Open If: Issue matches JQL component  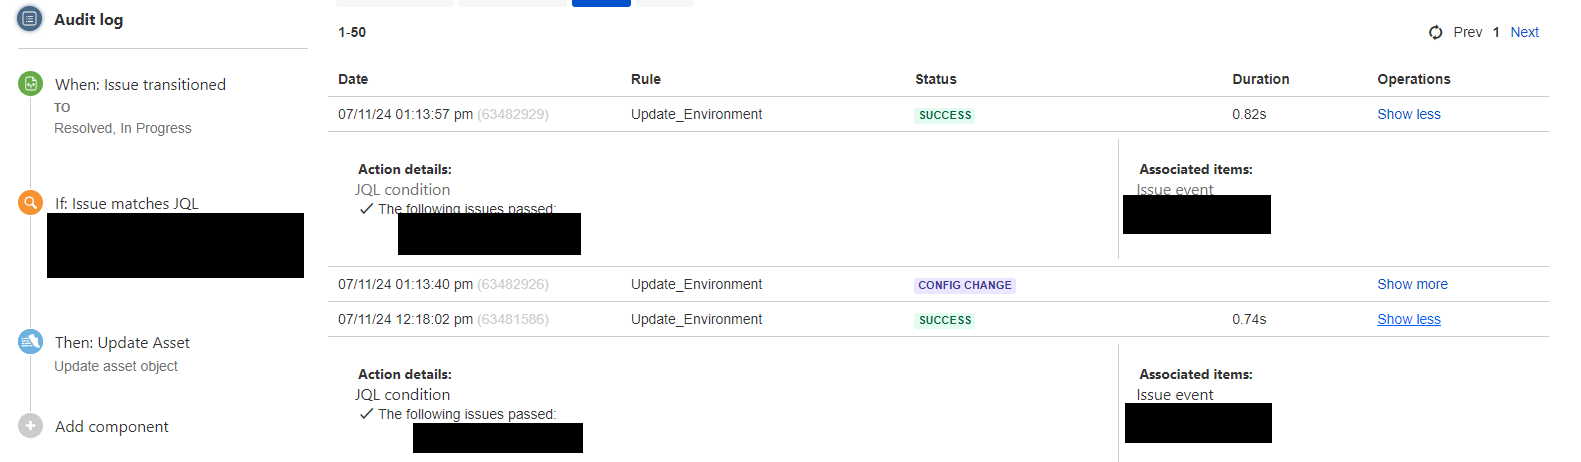click(x=127, y=204)
